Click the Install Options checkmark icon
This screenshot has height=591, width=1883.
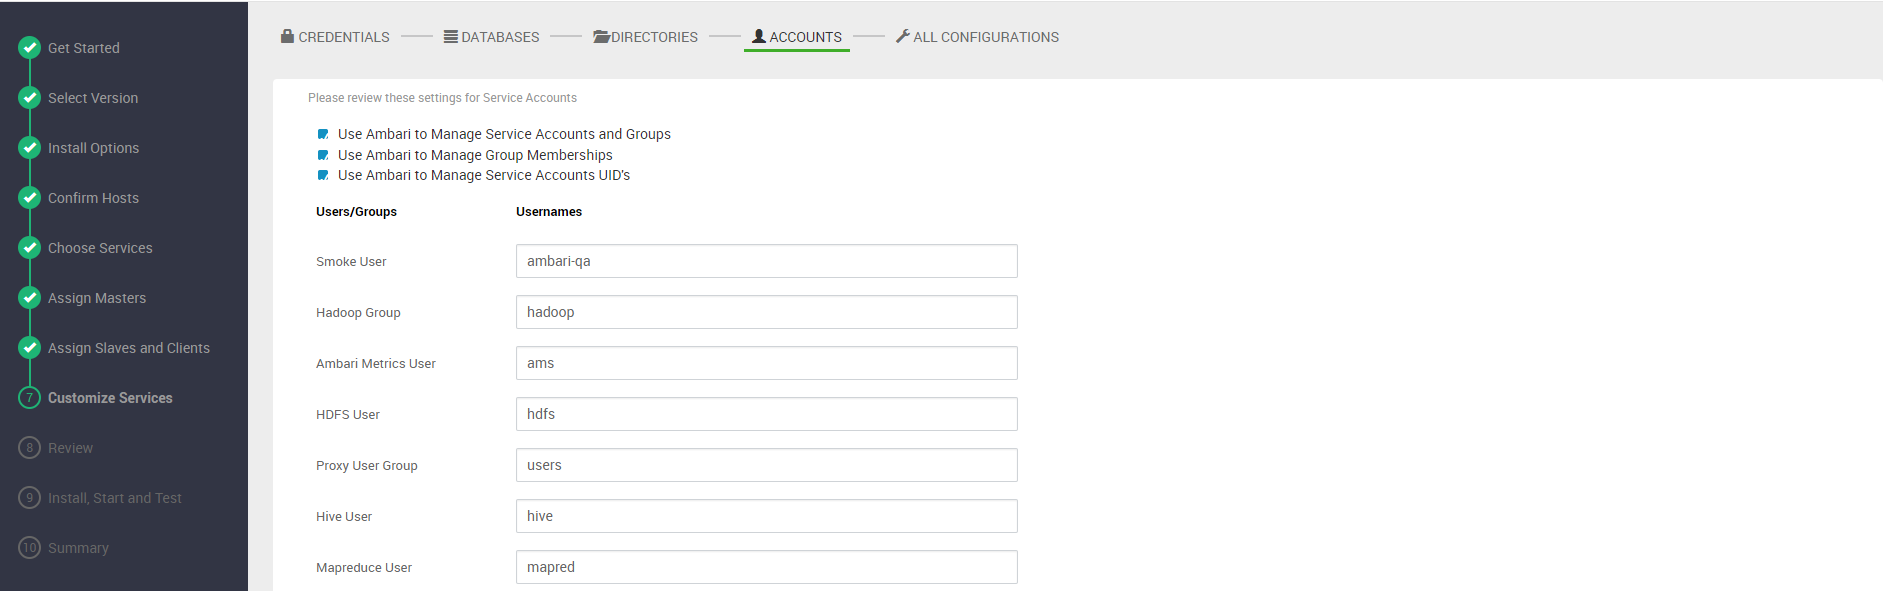point(30,147)
